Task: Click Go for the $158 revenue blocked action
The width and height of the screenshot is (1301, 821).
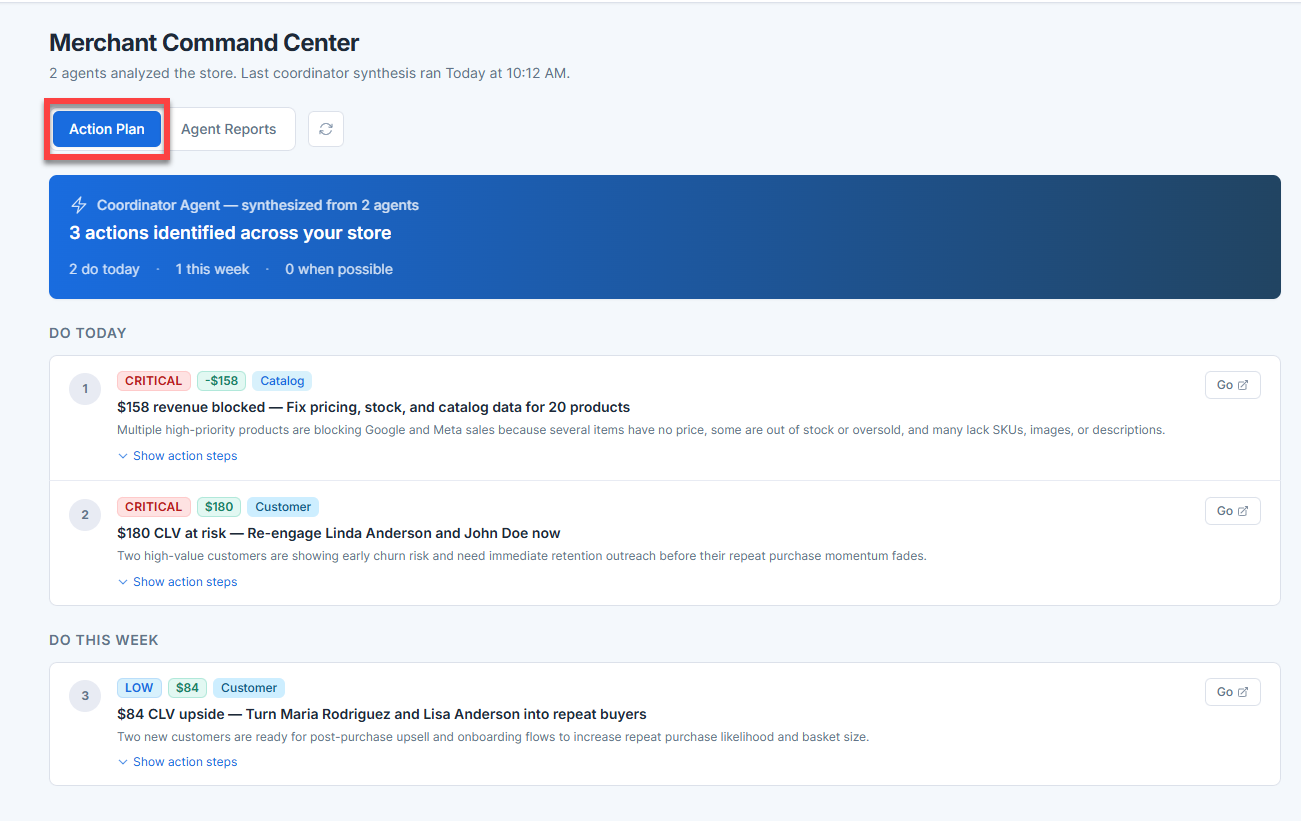Action: tap(1232, 385)
